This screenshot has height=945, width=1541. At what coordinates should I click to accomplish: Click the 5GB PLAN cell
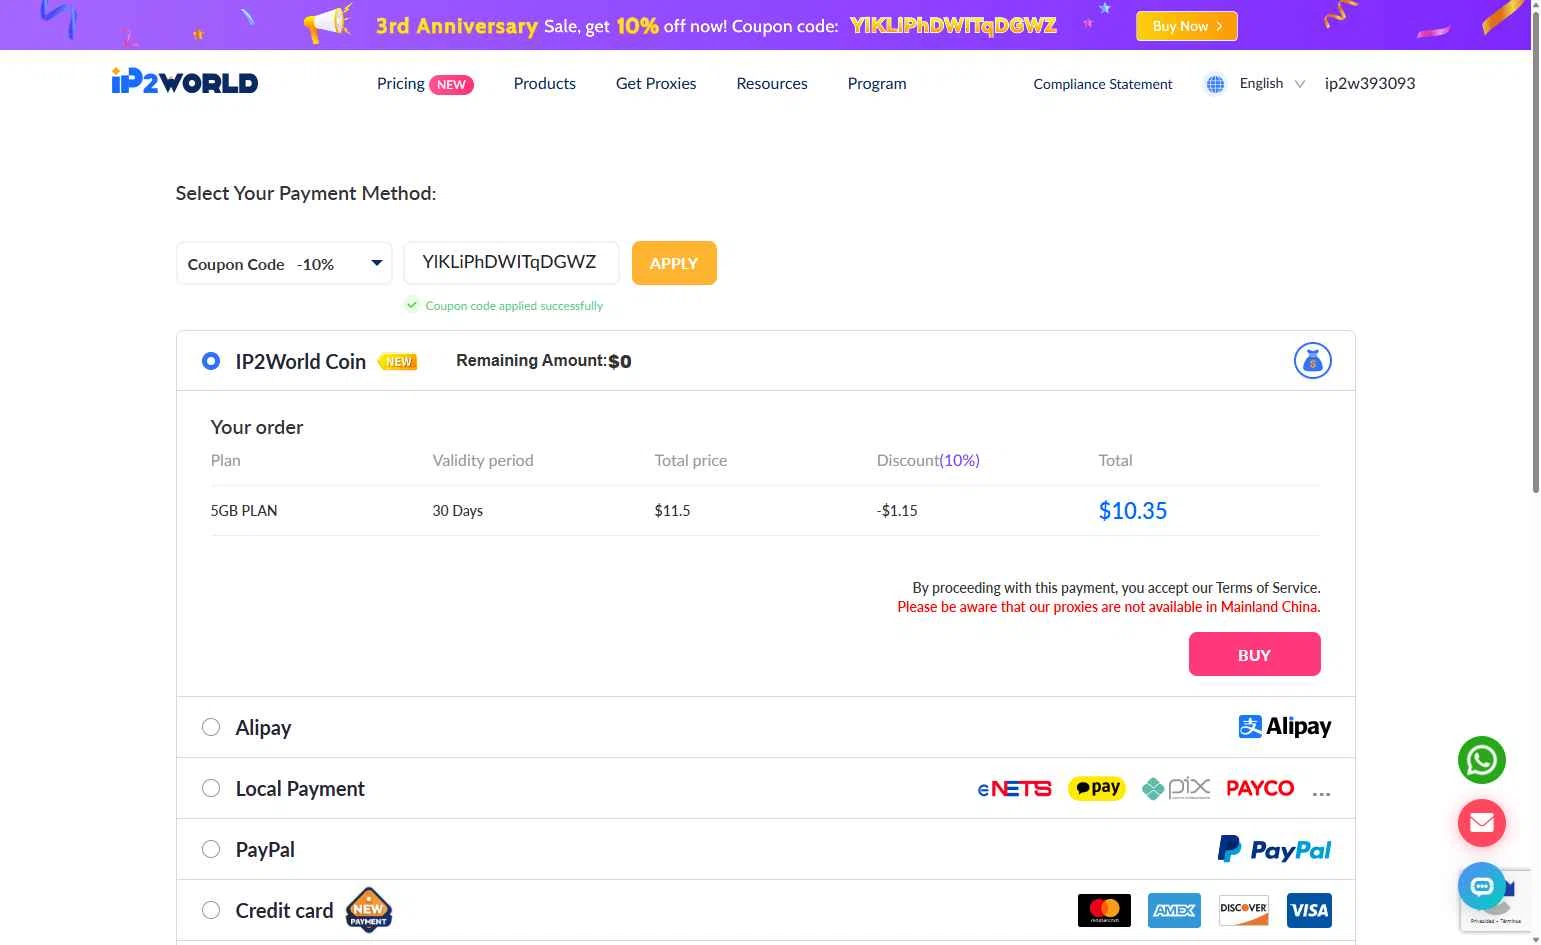[x=244, y=511]
